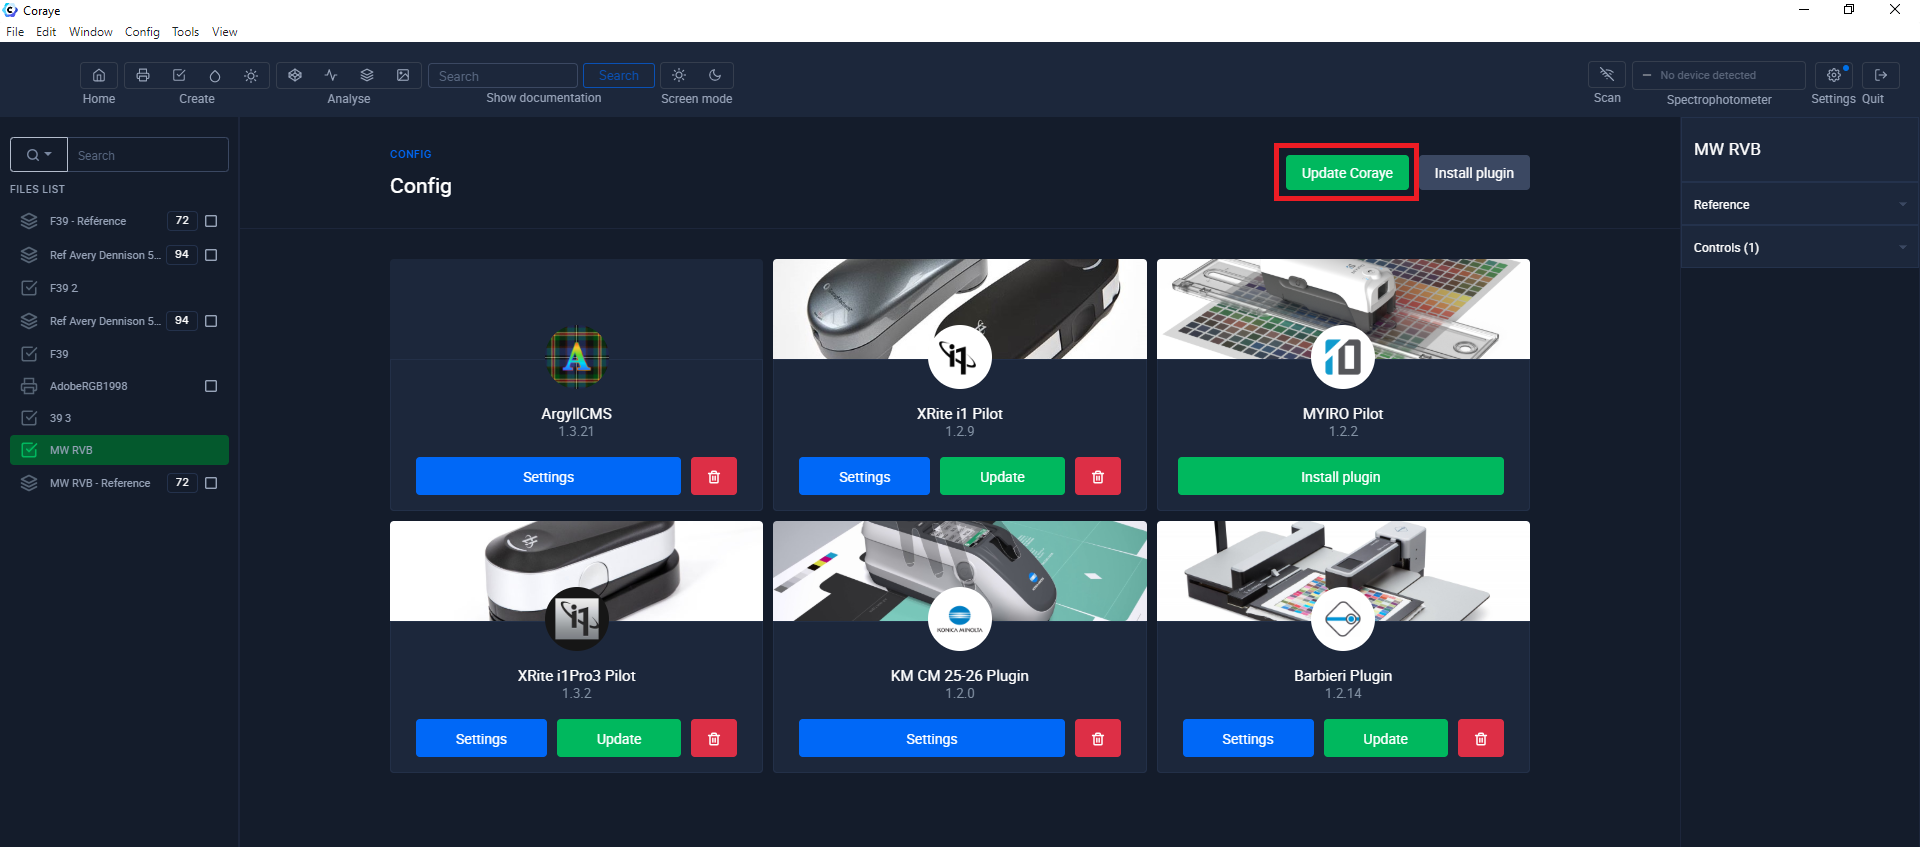
Task: Click the XRite i1 Pilot round logo
Action: [x=960, y=357]
